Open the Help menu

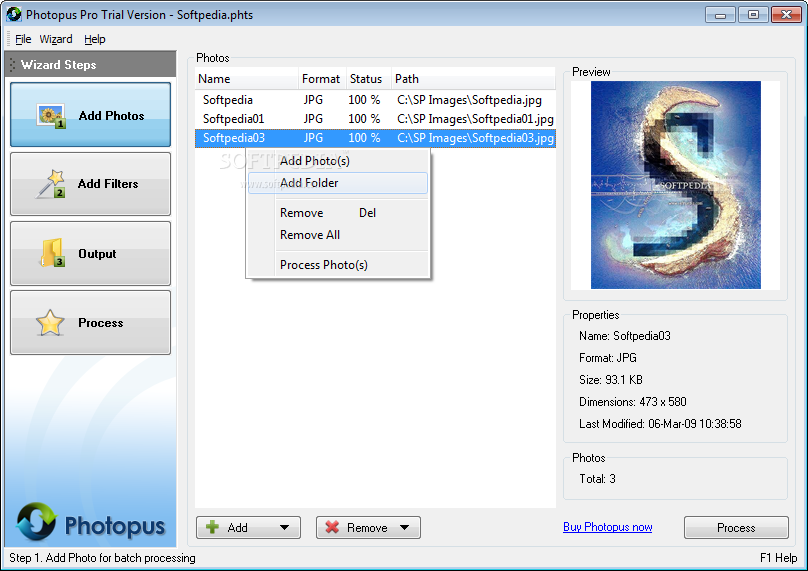(95, 39)
